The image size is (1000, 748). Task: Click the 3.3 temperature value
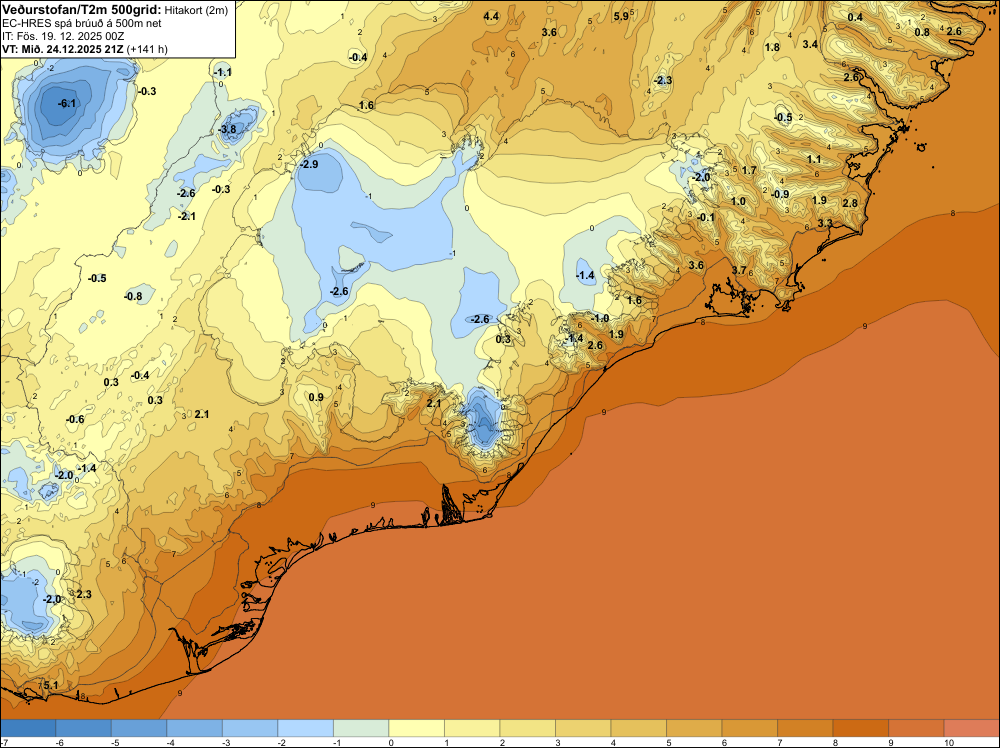point(825,223)
